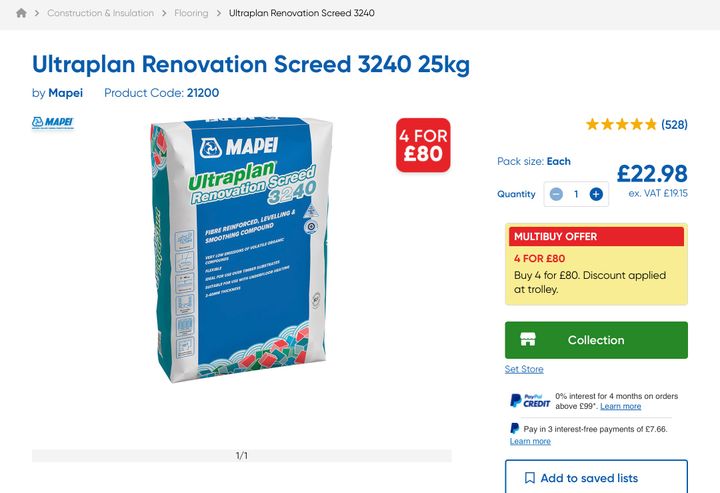Go to Flooring breadcrumb category

pos(191,14)
